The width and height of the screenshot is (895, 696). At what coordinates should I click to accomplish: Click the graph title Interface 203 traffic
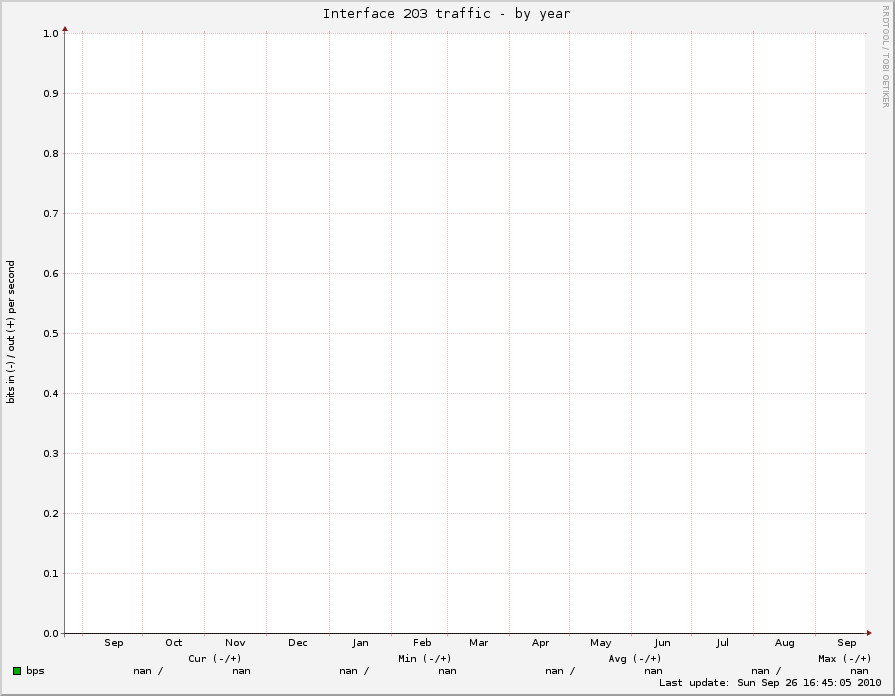[x=446, y=13]
